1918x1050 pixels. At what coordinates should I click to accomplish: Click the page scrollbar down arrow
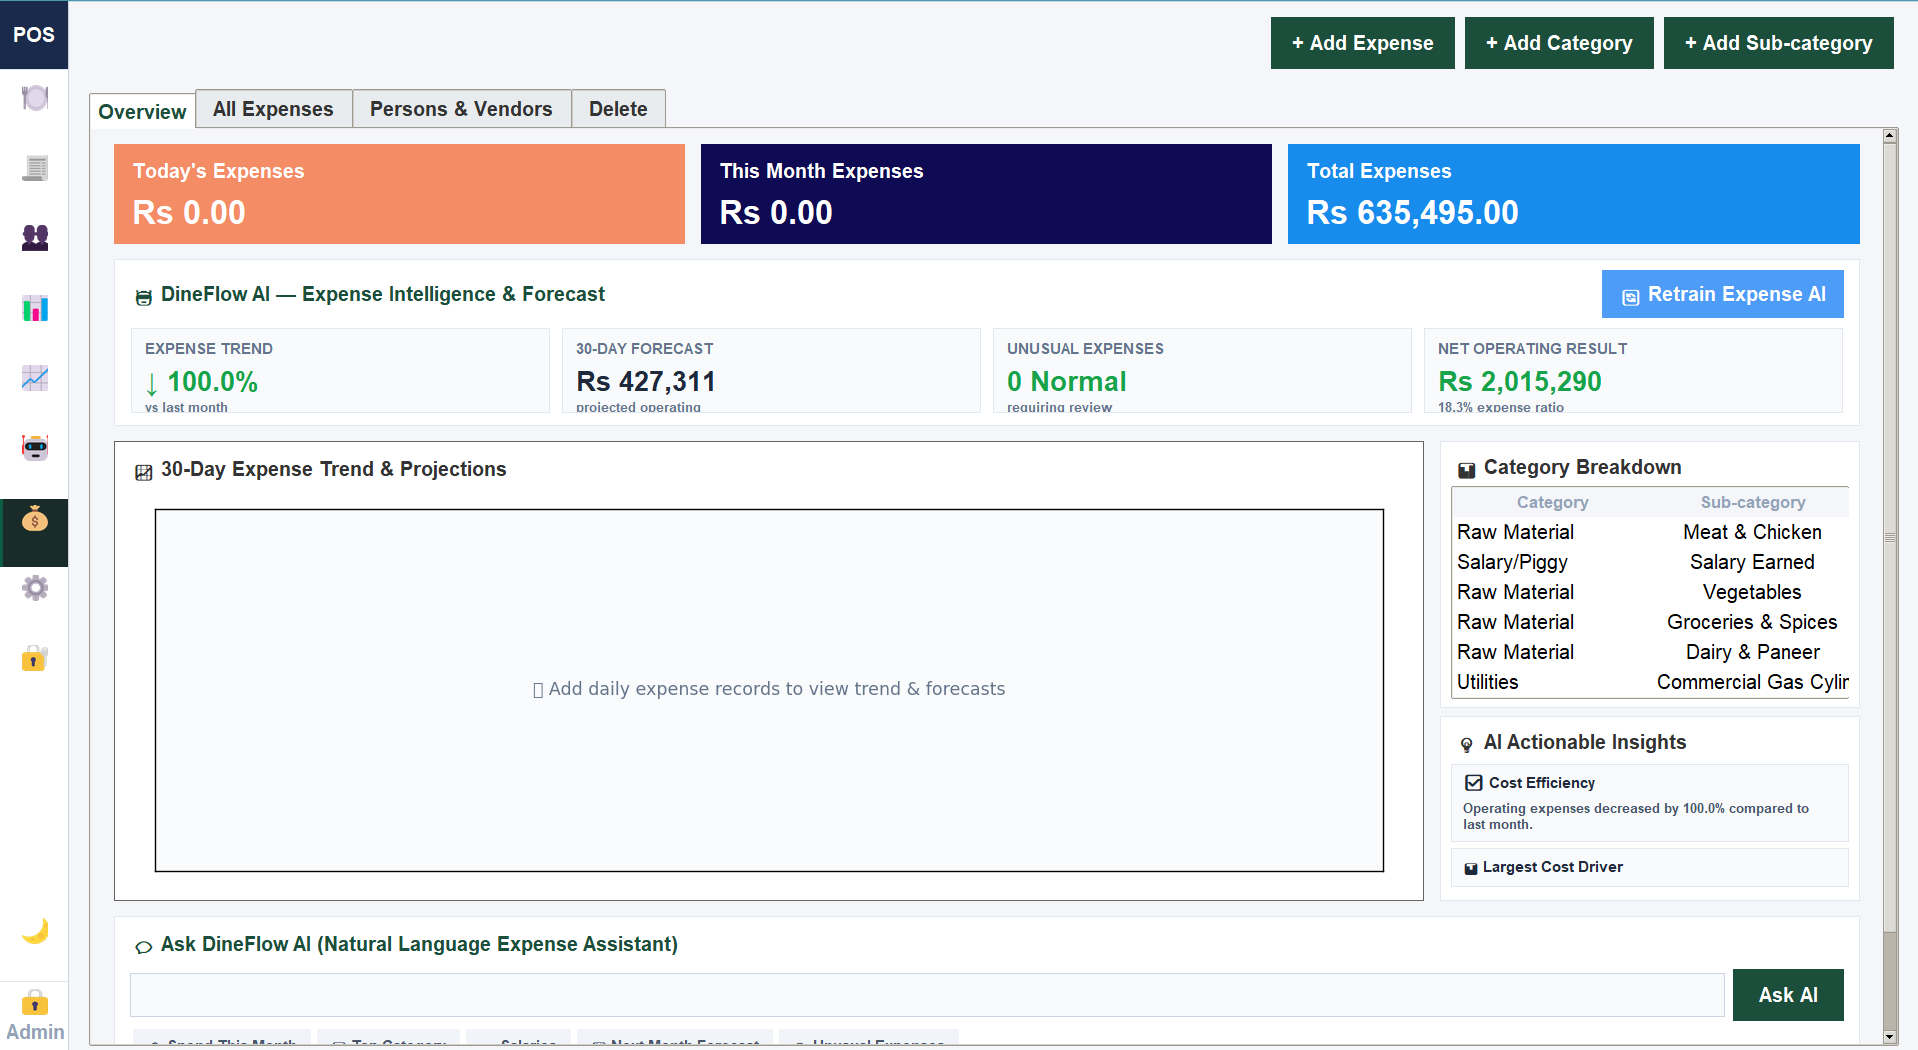[x=1889, y=1036]
